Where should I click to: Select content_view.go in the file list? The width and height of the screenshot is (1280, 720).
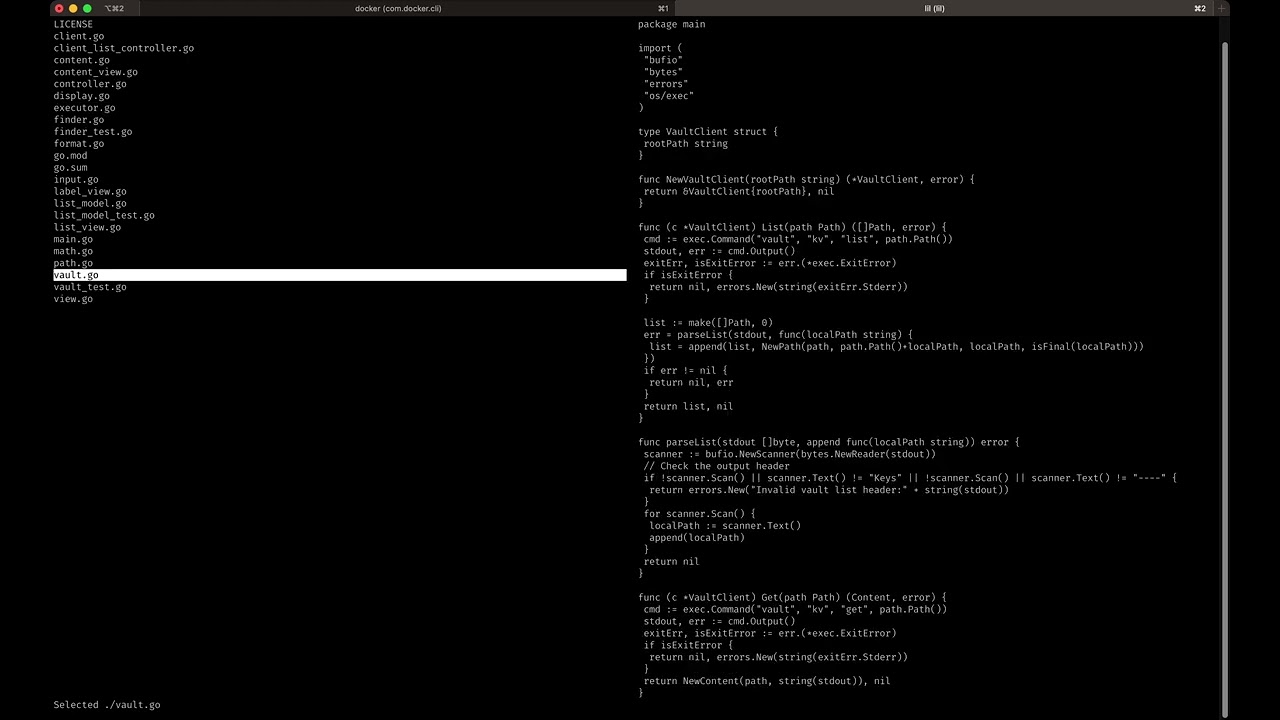click(x=96, y=72)
